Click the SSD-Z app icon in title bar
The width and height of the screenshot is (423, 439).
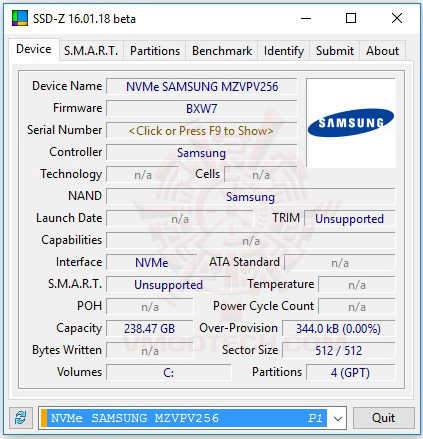pyautogui.click(x=20, y=18)
